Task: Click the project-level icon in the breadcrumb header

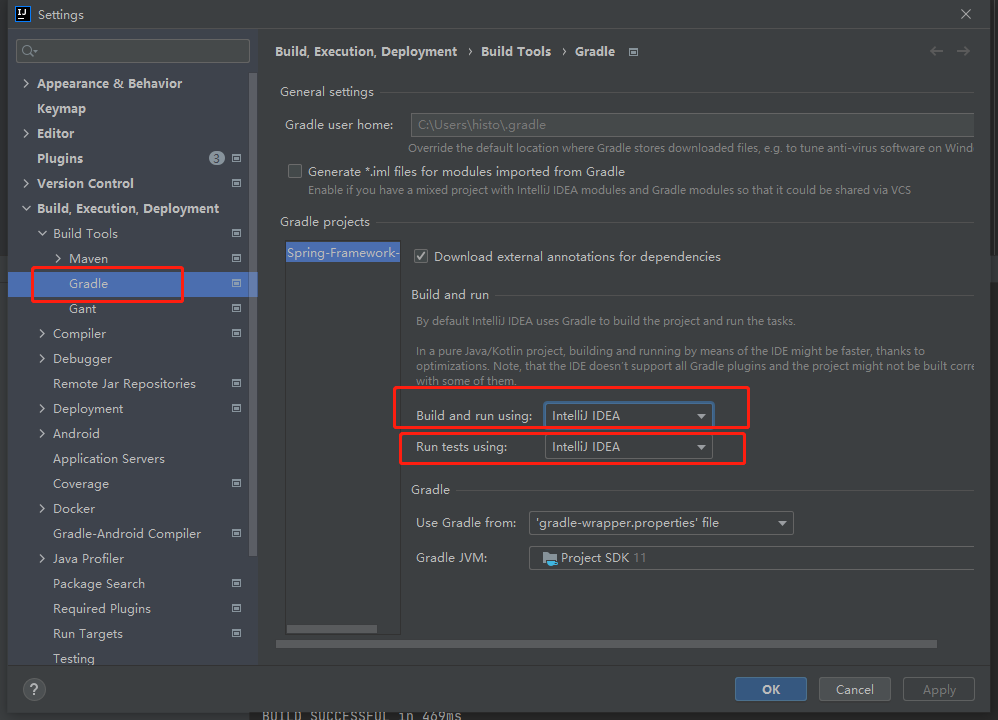Action: (633, 52)
